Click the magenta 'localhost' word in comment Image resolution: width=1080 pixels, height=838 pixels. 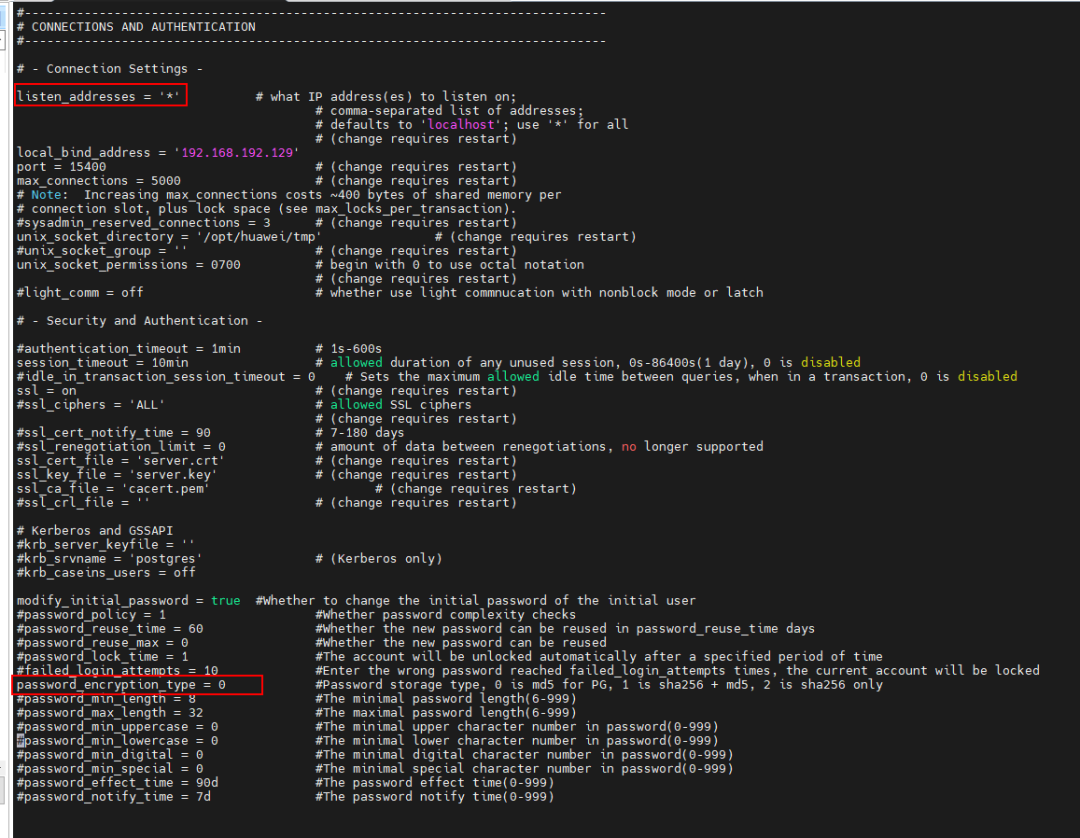(x=461, y=125)
